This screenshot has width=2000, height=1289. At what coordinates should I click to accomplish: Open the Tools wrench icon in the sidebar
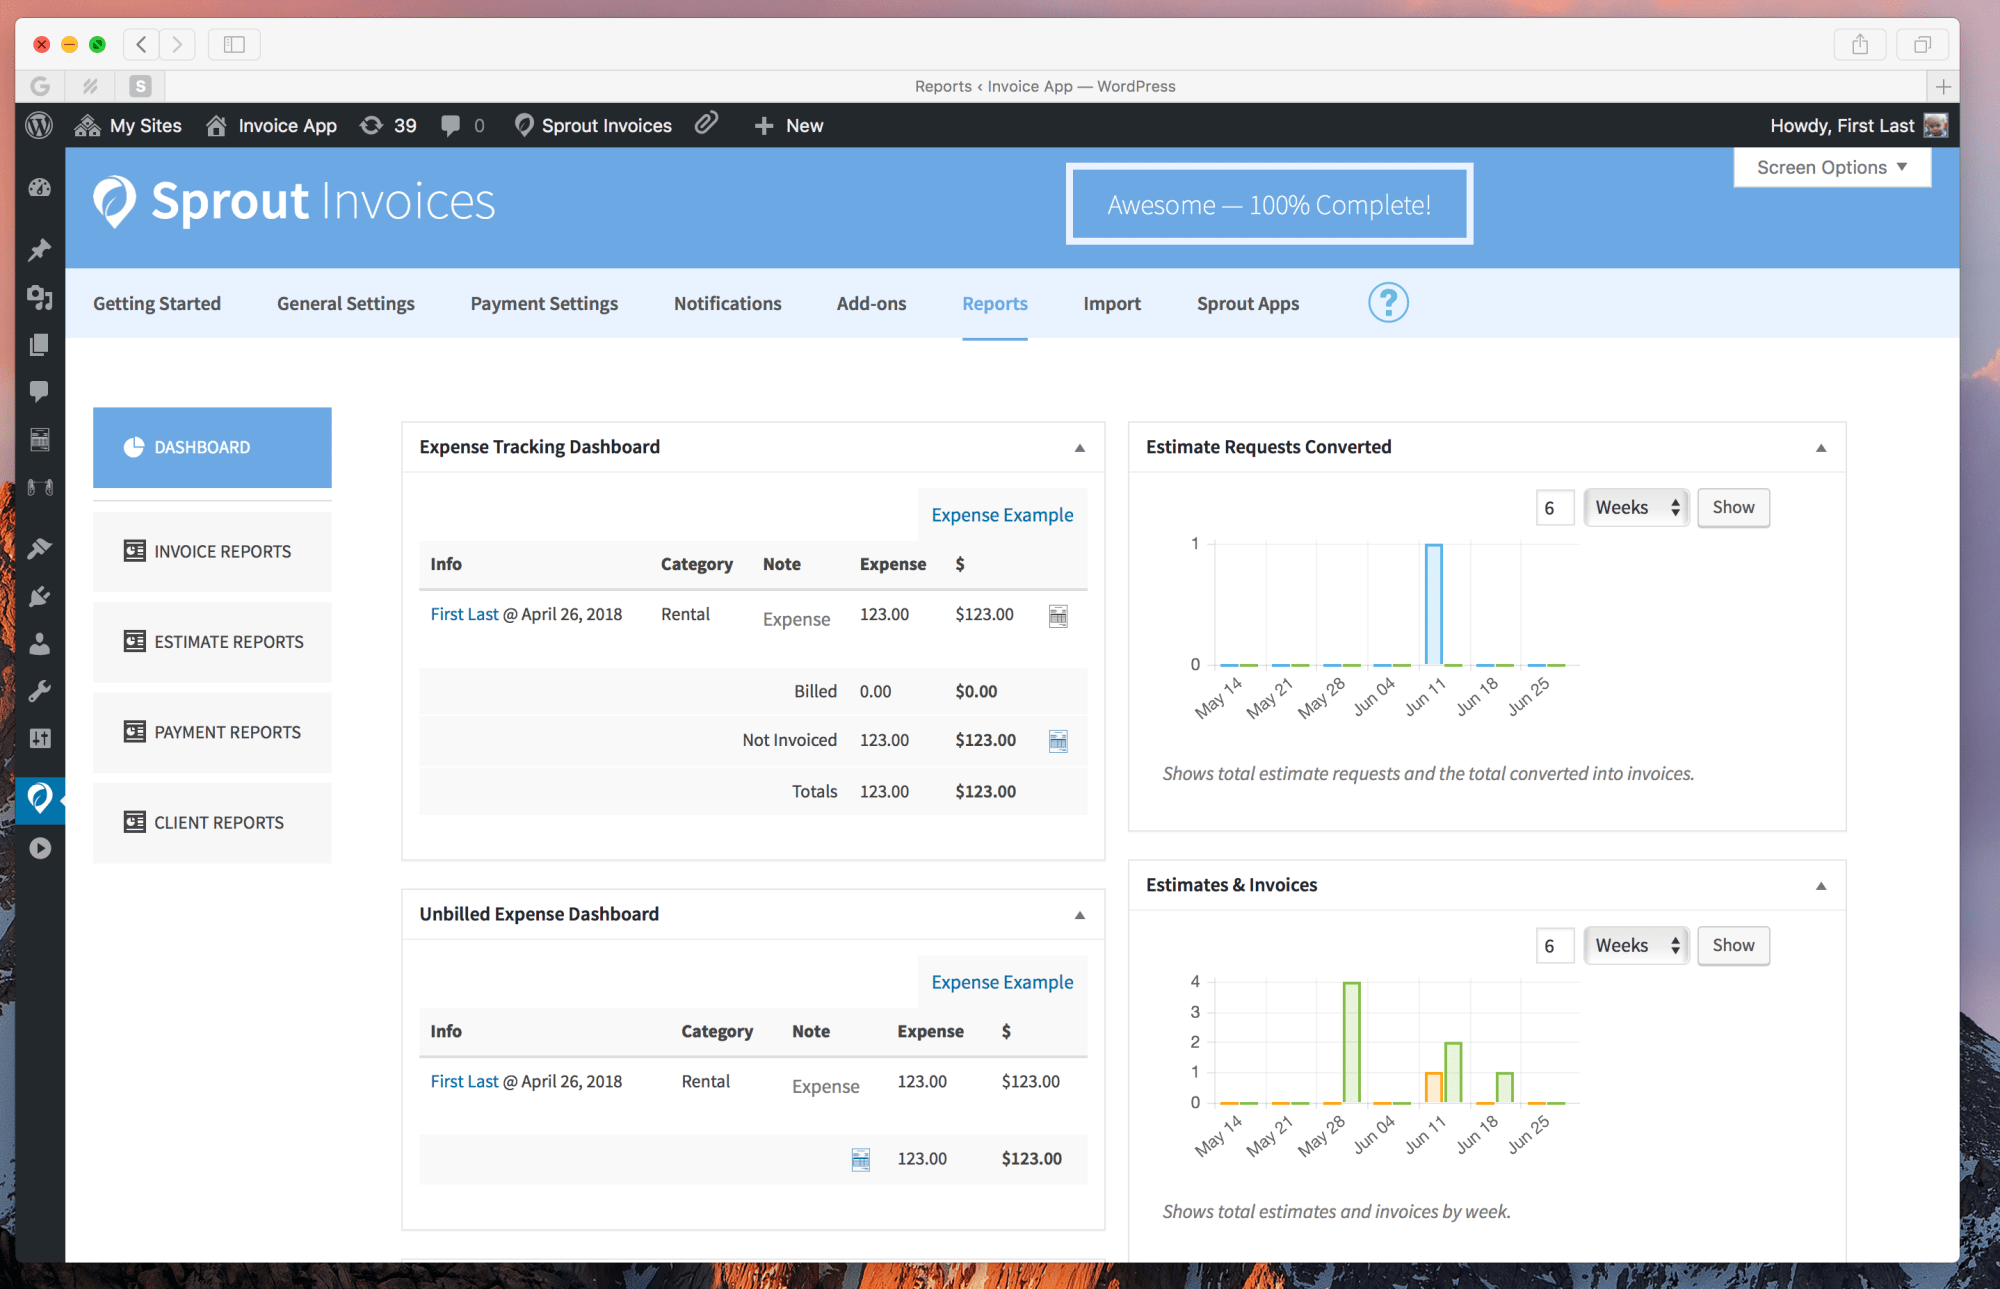pyautogui.click(x=38, y=691)
